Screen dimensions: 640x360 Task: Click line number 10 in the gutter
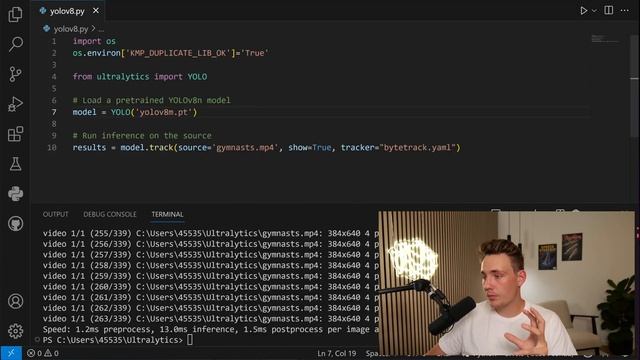(52, 148)
